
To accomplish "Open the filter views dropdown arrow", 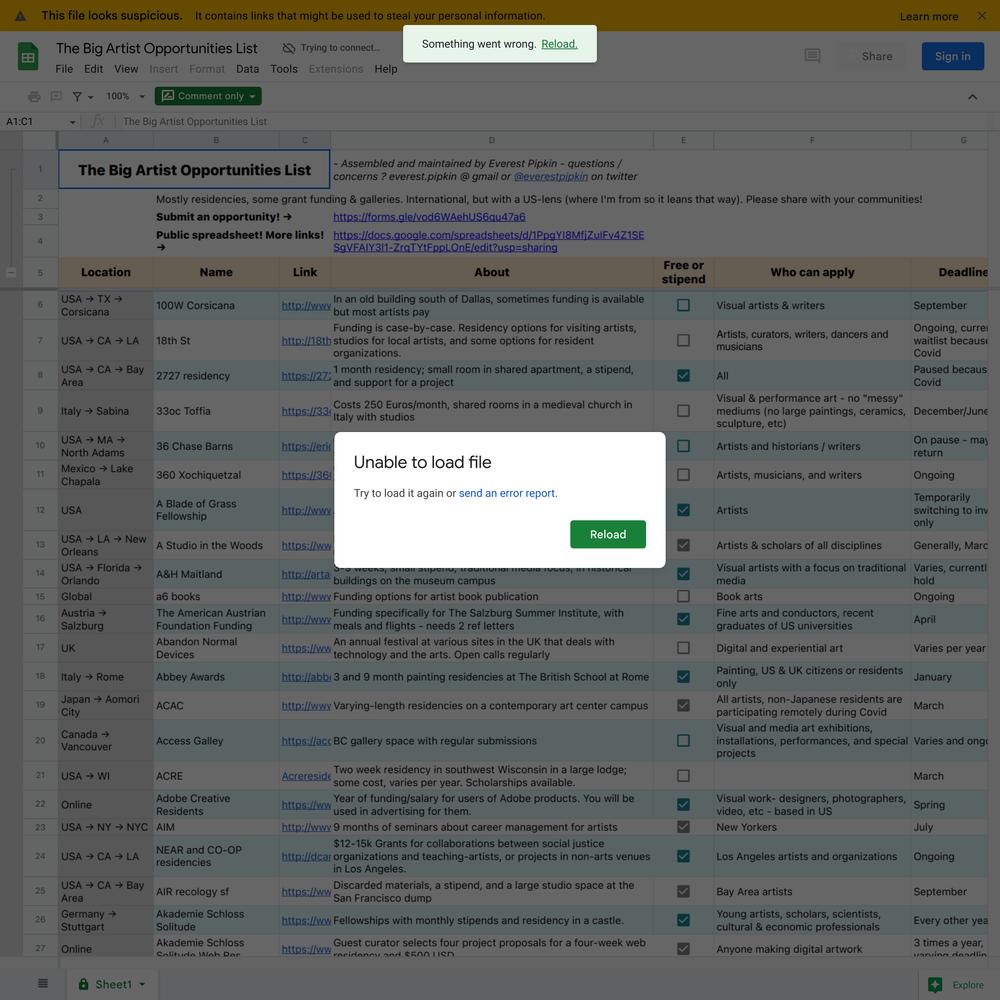I will (91, 97).
